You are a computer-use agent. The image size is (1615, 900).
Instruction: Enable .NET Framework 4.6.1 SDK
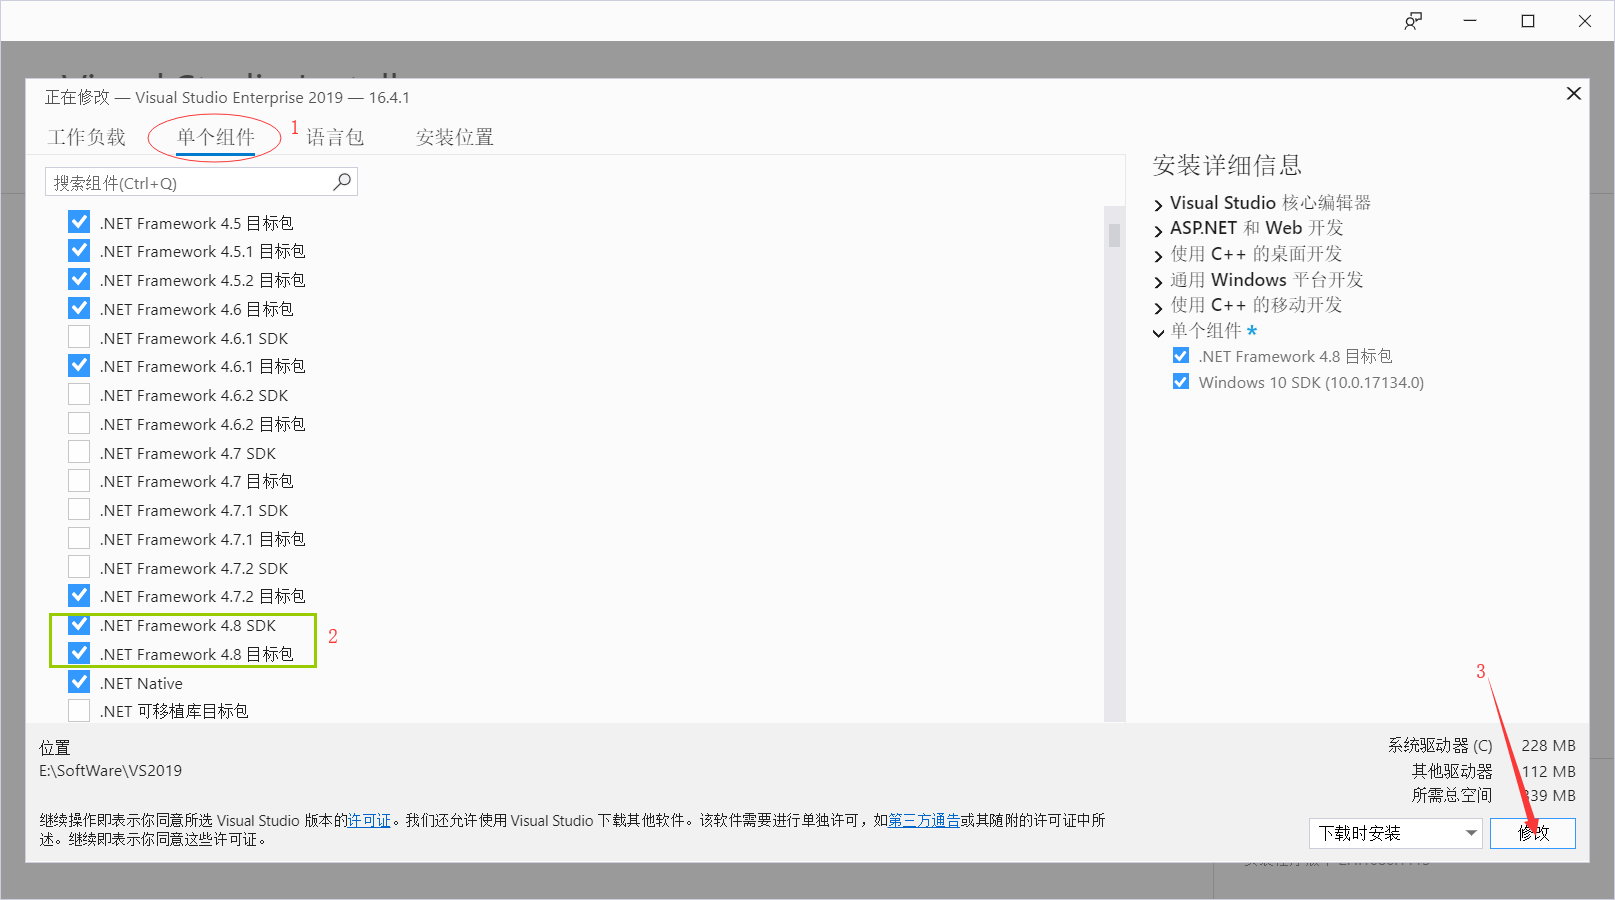(79, 336)
